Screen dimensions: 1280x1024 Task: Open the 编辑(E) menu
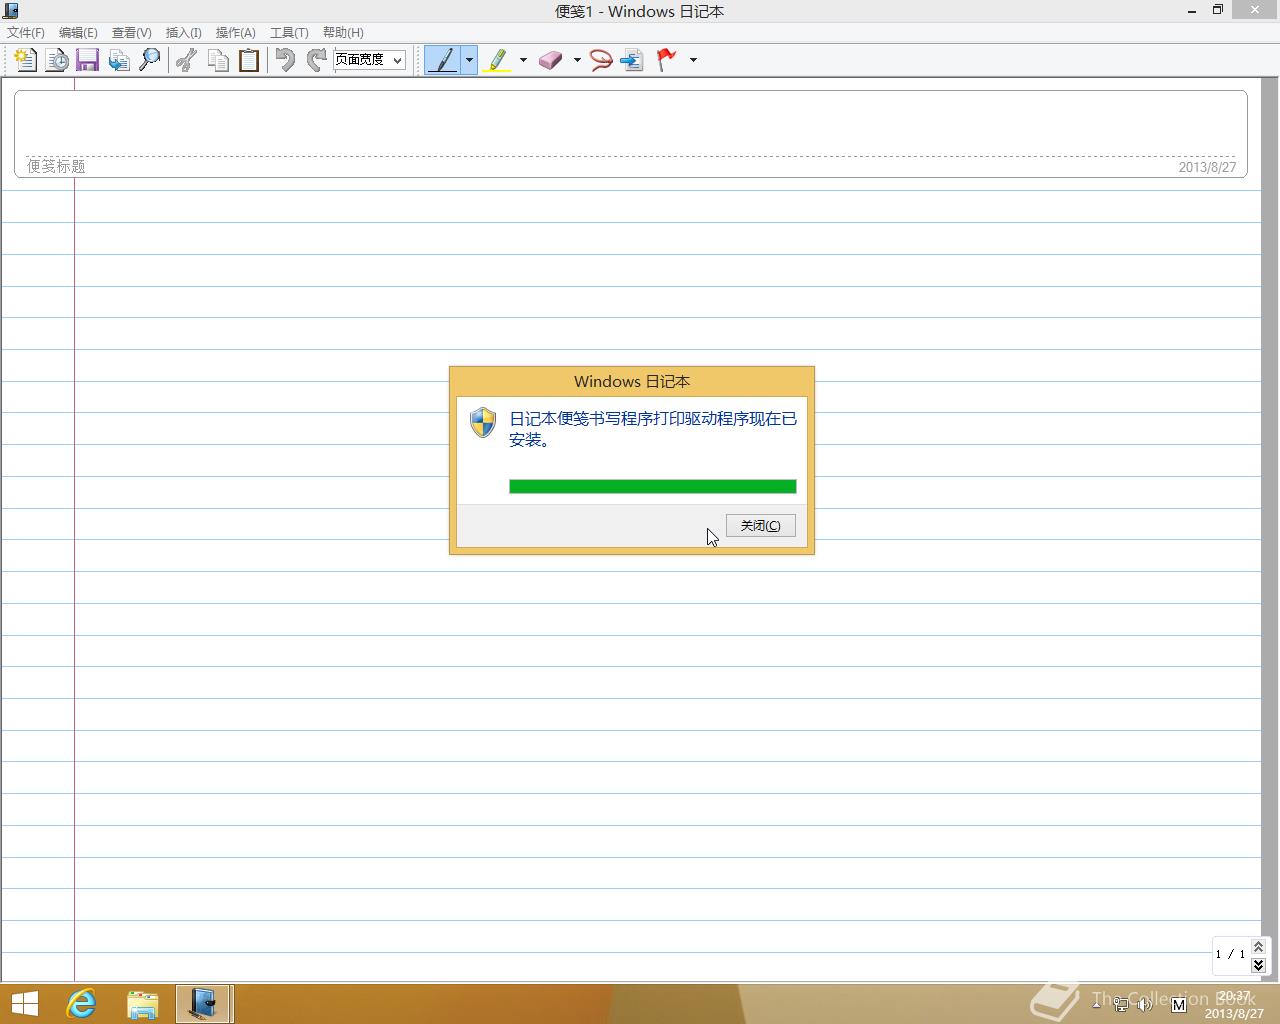78,32
